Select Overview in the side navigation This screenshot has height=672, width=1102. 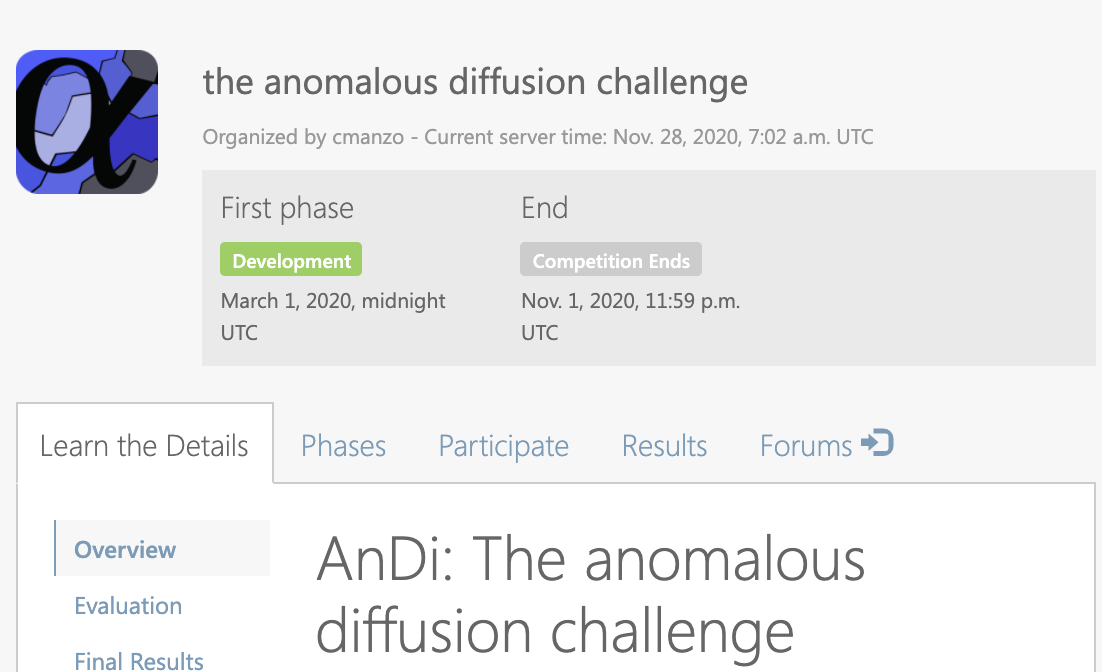click(125, 549)
